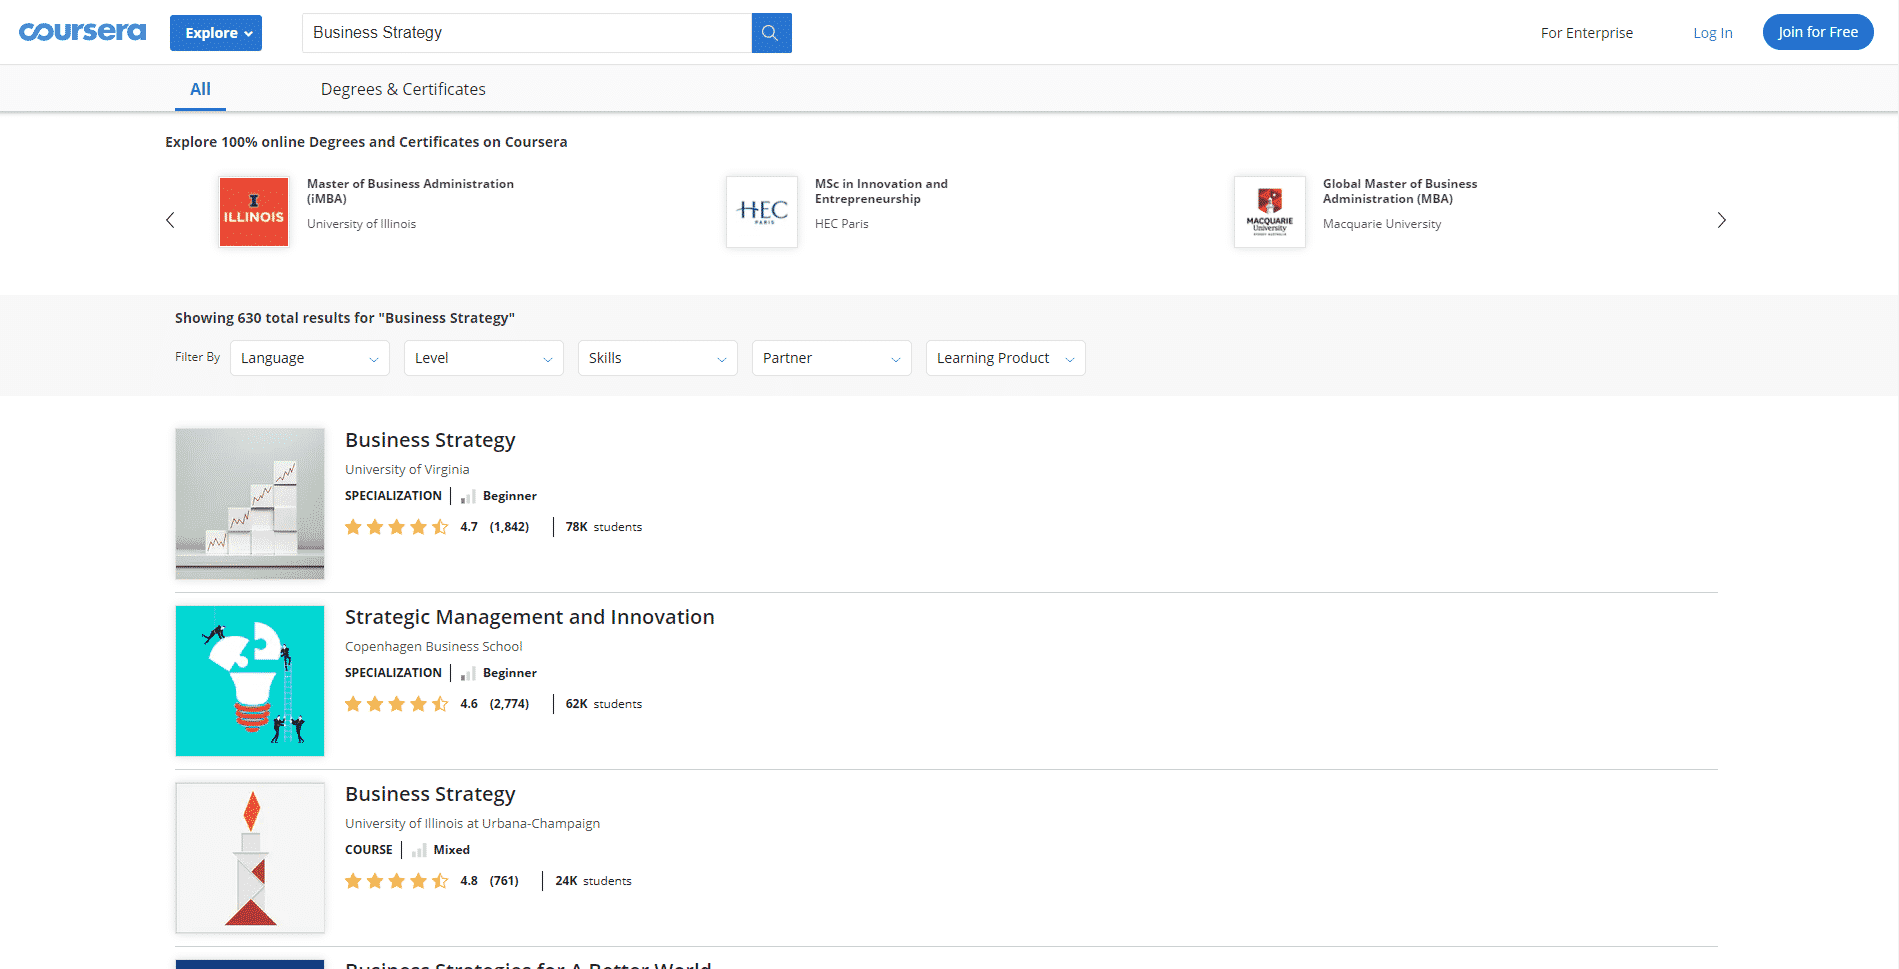This screenshot has height=969, width=1899.
Task: Expand the Language filter dropdown
Action: pos(310,358)
